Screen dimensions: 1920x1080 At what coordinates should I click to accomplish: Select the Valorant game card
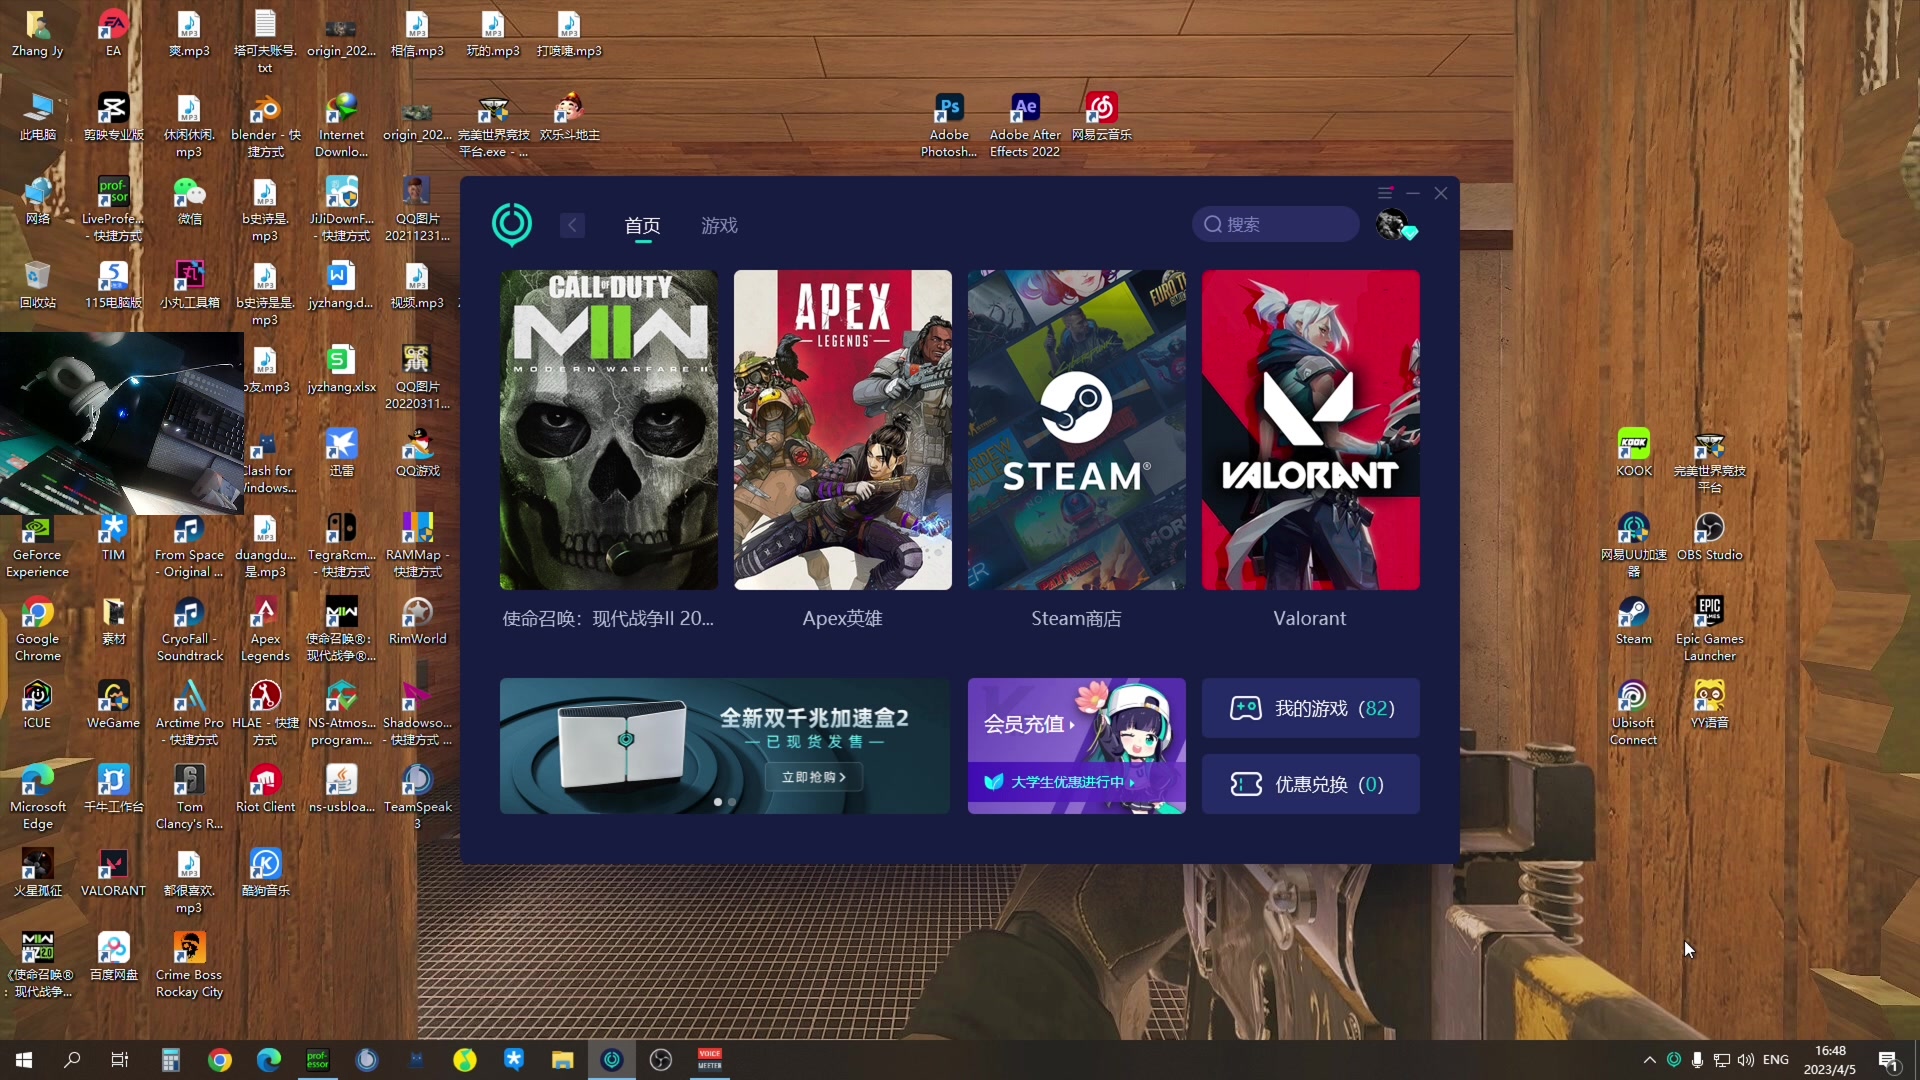coord(1310,430)
